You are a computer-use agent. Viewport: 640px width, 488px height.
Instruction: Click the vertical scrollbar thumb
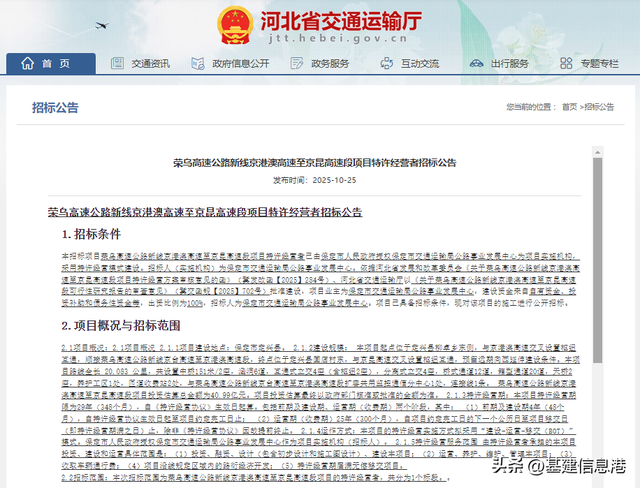[598, 260]
